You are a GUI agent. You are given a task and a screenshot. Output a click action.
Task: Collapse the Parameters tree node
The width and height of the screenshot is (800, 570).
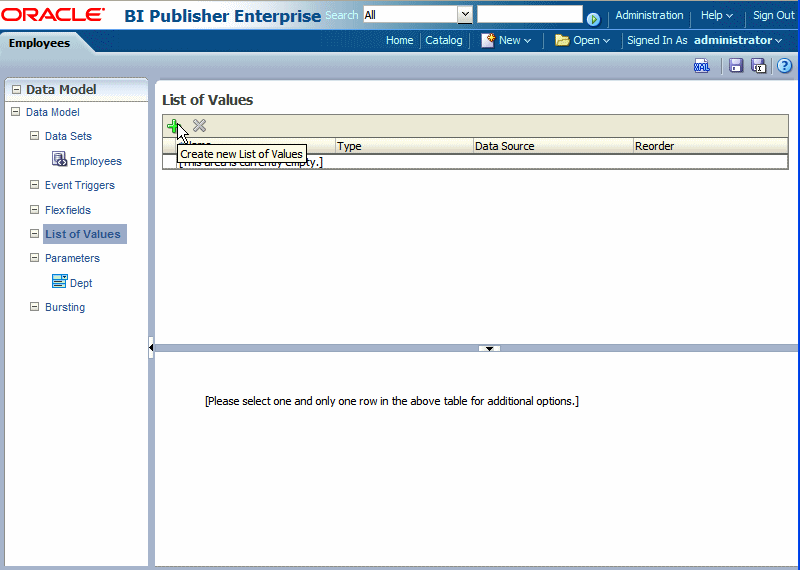pos(34,258)
